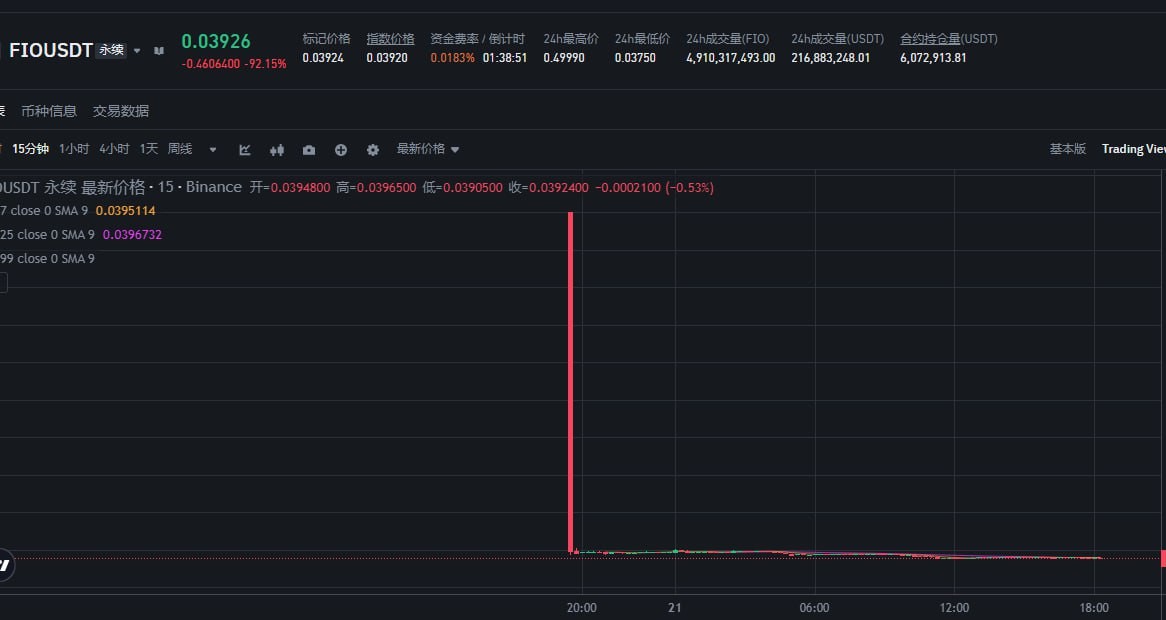Screen dimensions: 1166x620
Task: Switch to the 交易数据 tab
Action: 121,111
